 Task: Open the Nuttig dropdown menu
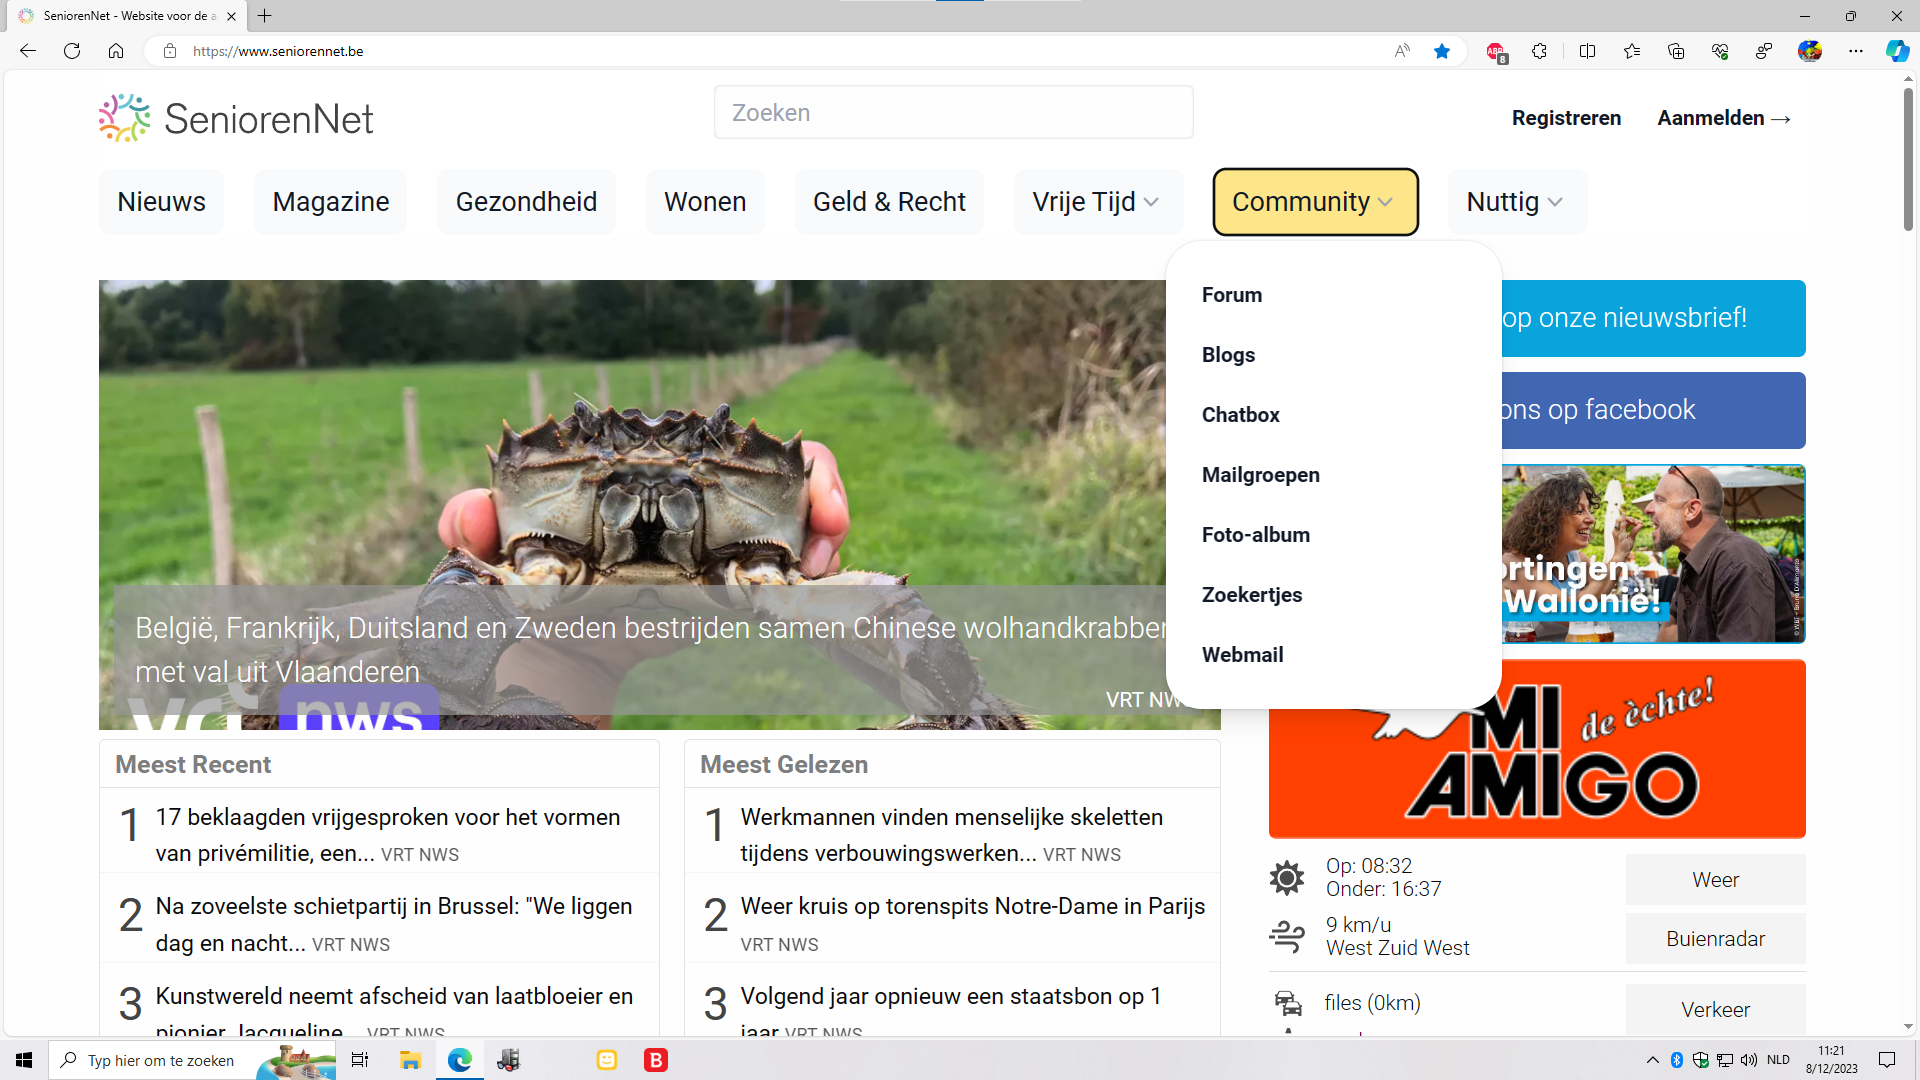point(1515,202)
